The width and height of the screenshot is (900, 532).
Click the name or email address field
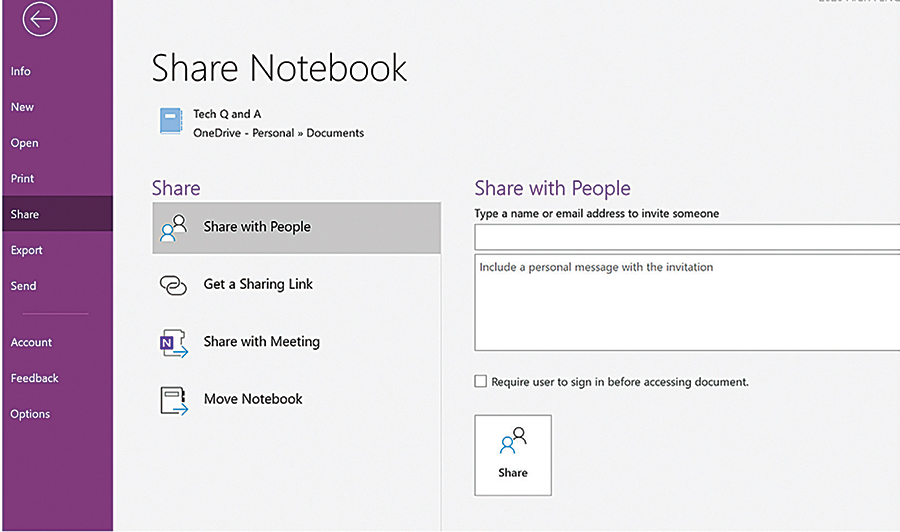click(x=686, y=238)
